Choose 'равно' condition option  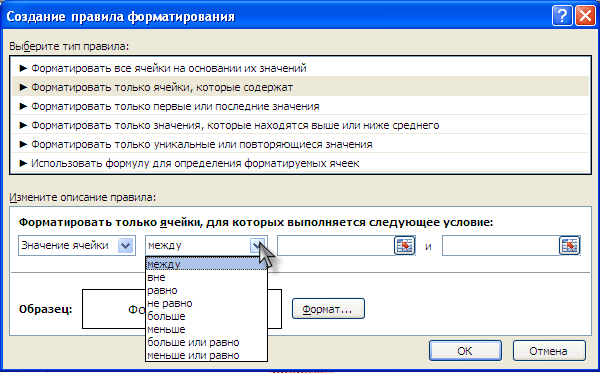point(206,290)
